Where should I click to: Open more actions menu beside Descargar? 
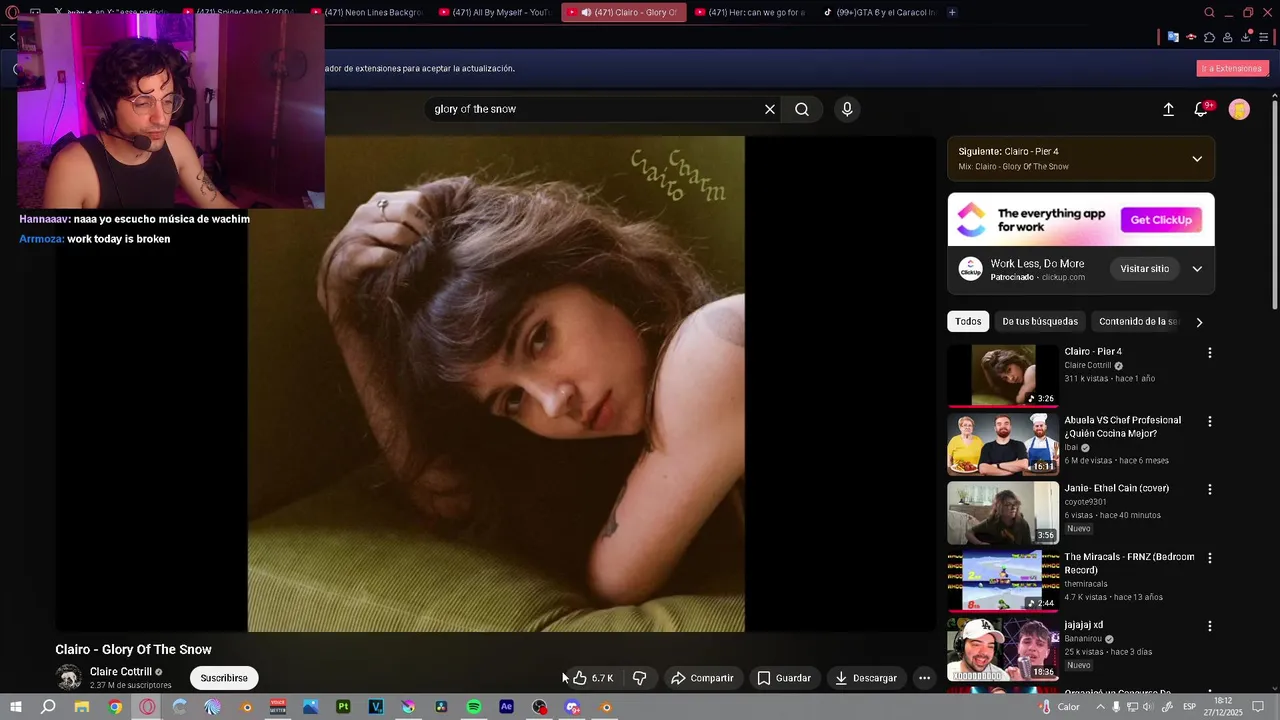925,678
